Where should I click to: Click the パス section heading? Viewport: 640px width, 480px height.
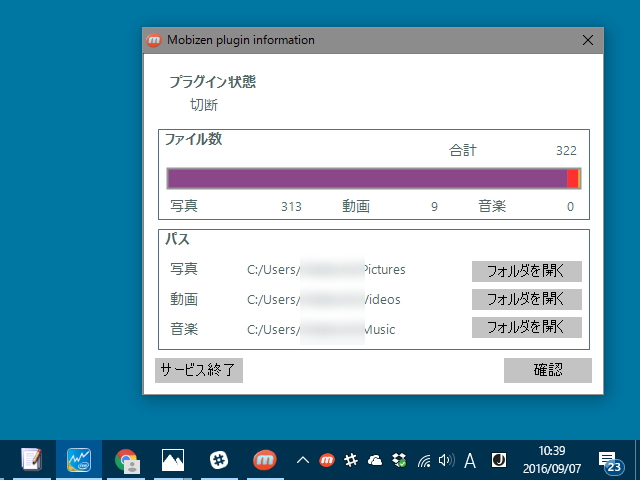click(178, 239)
